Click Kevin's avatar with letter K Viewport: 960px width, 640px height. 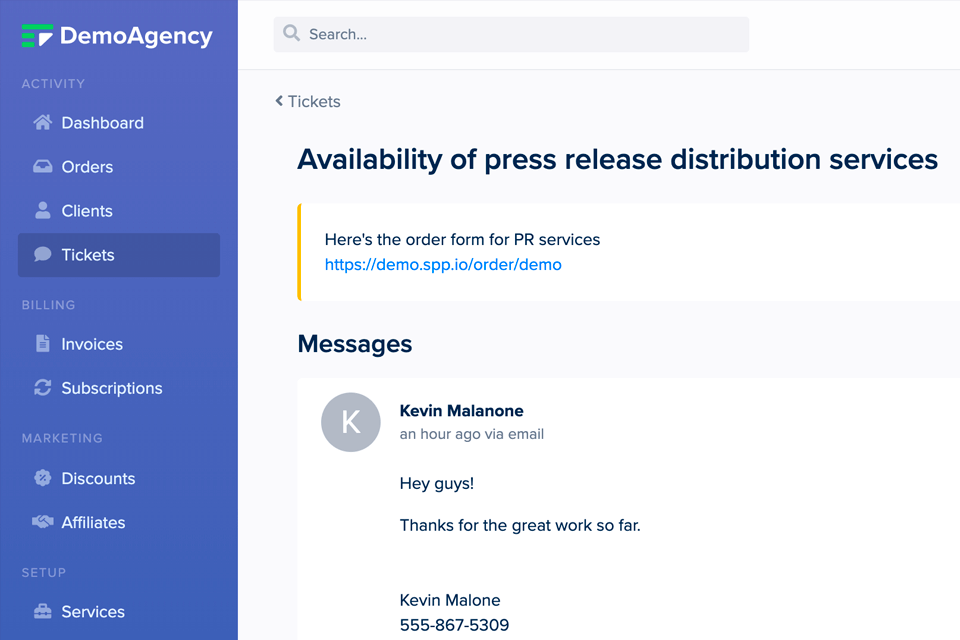click(x=350, y=422)
